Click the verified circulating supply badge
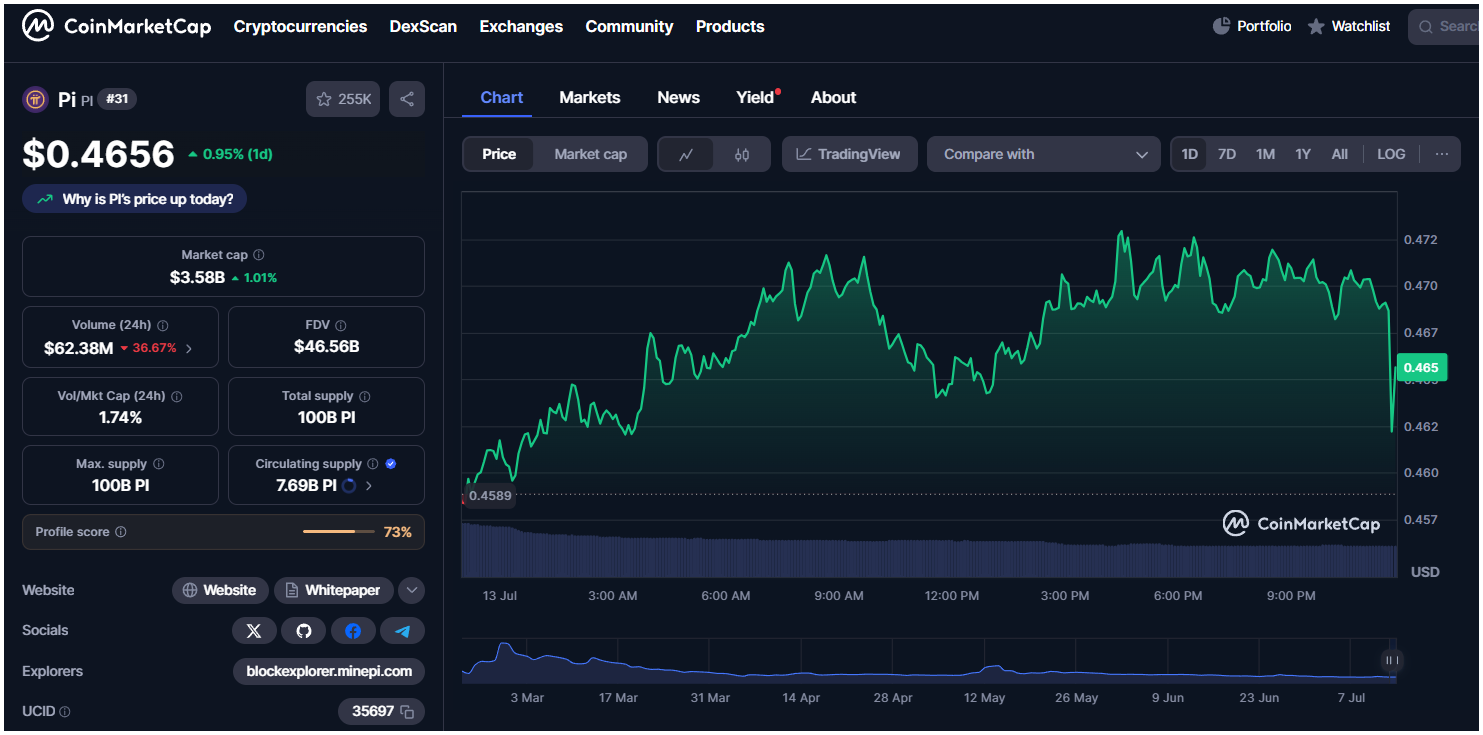The width and height of the screenshot is (1483, 735). [x=391, y=464]
